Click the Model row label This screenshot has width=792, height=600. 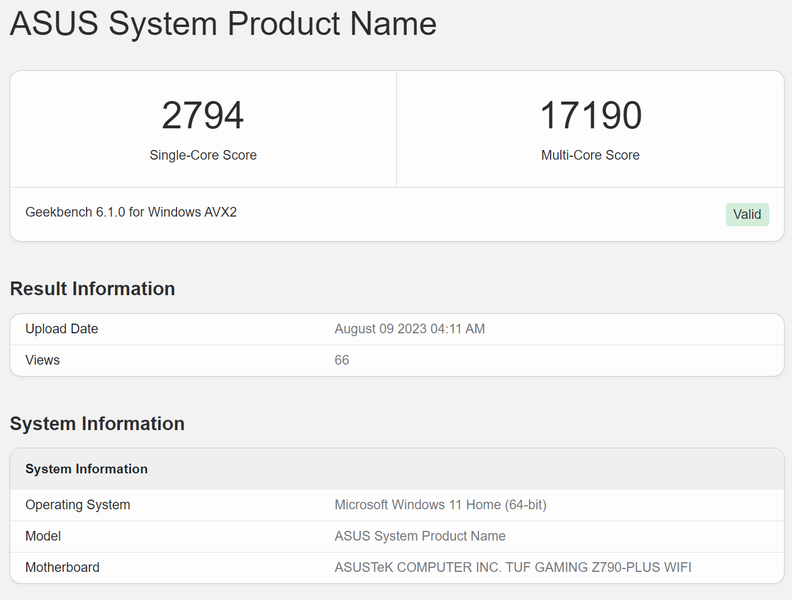click(44, 536)
